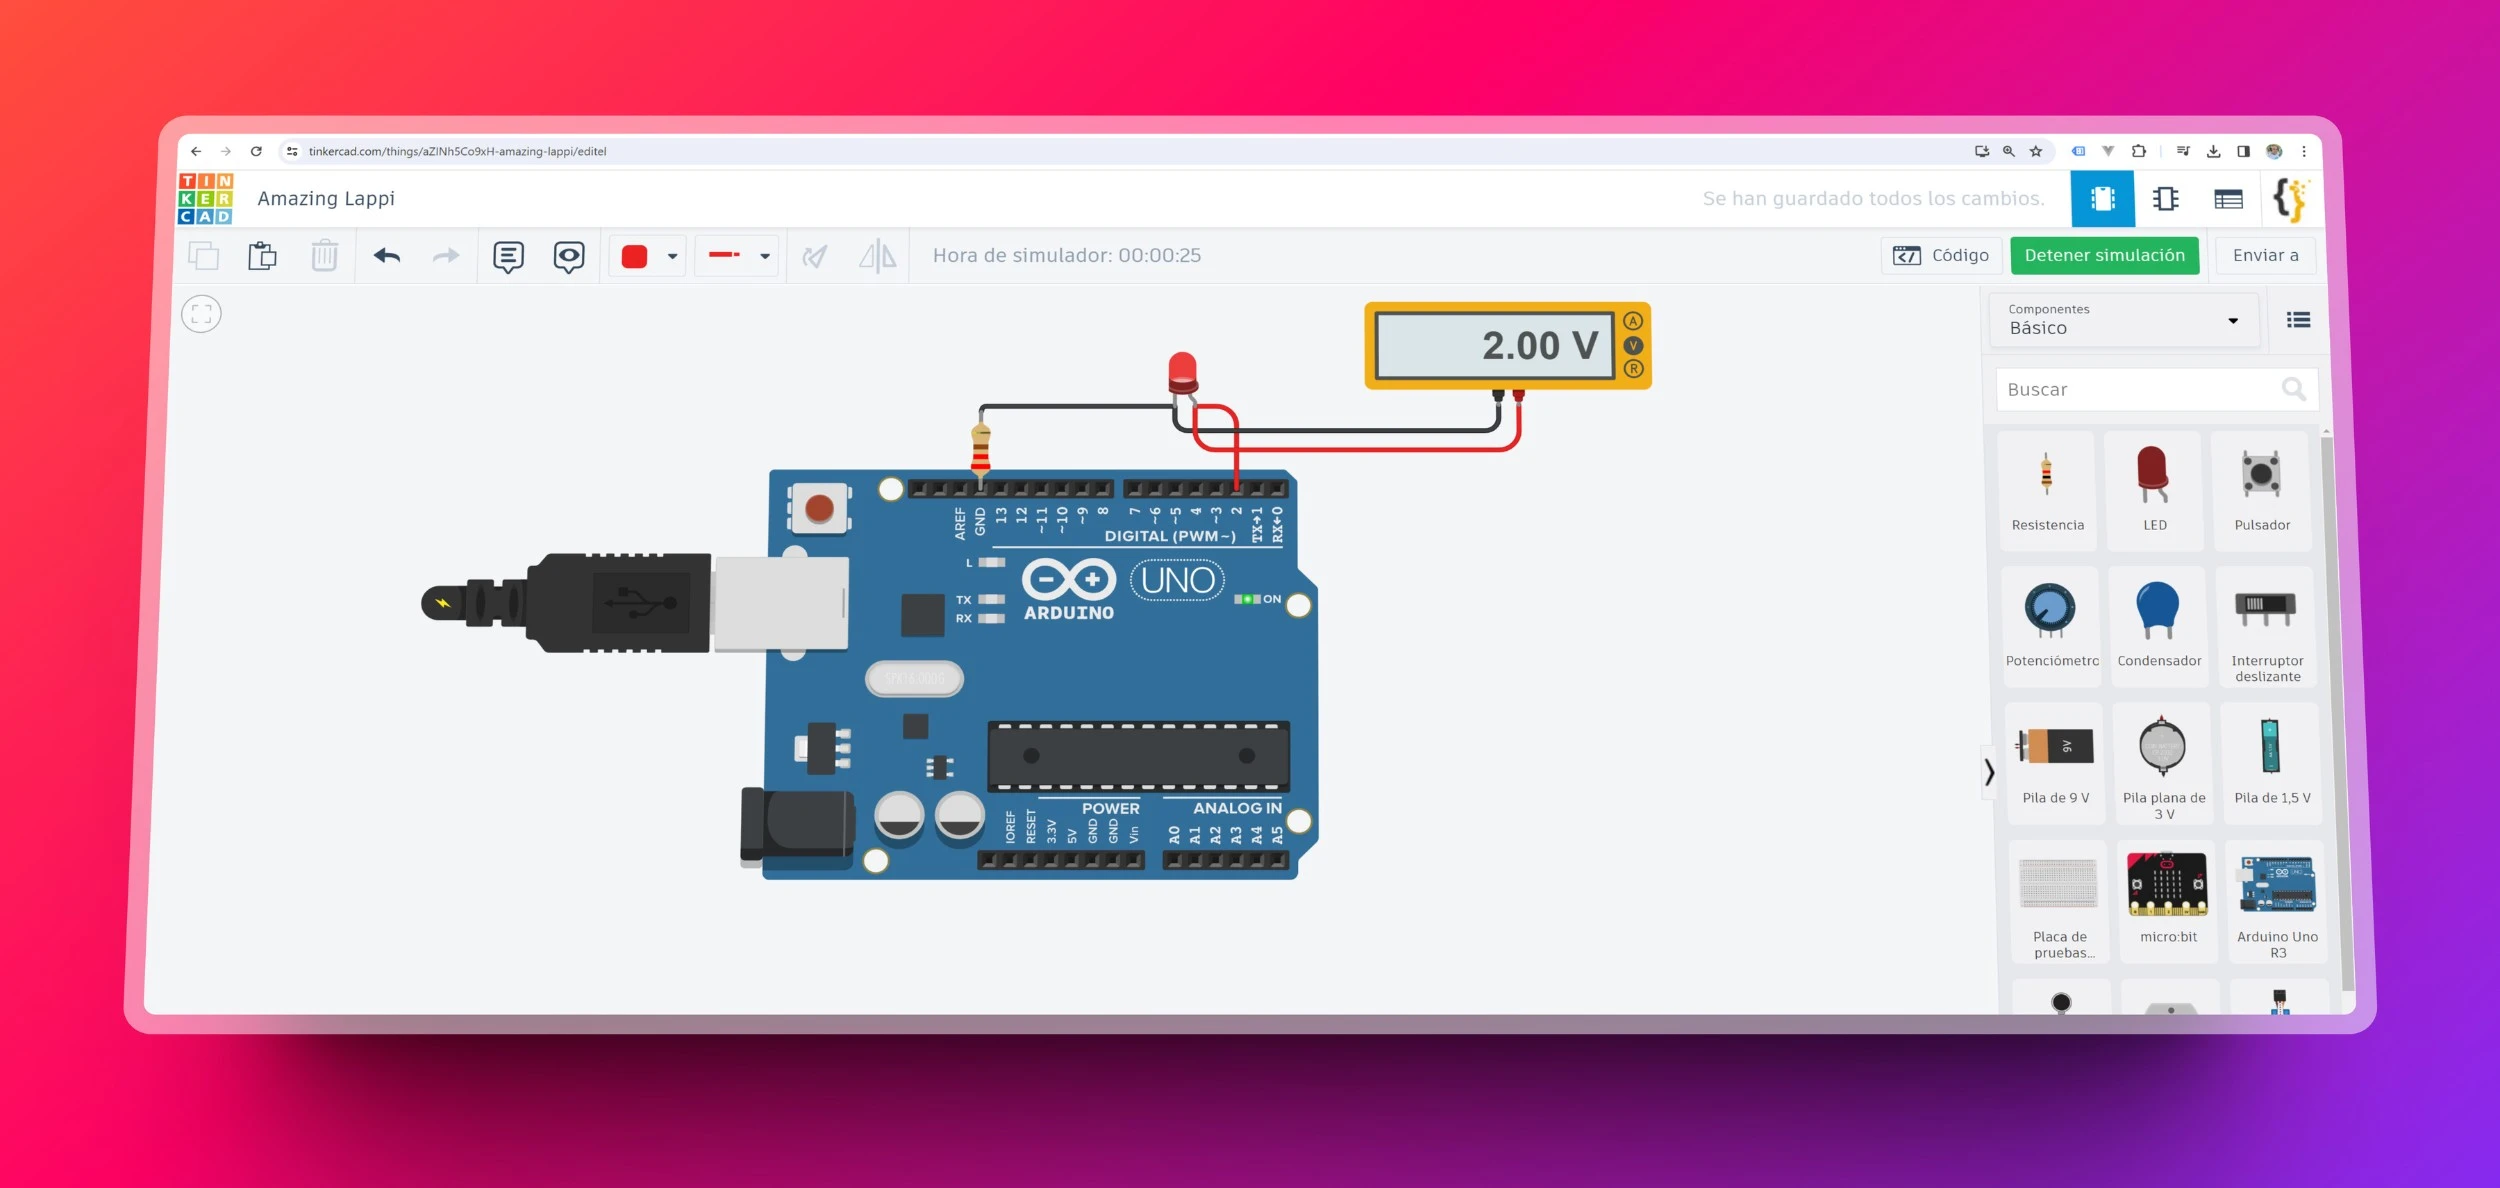Click the Enviar a button
Viewport: 2500px width, 1188px height.
[2266, 256]
